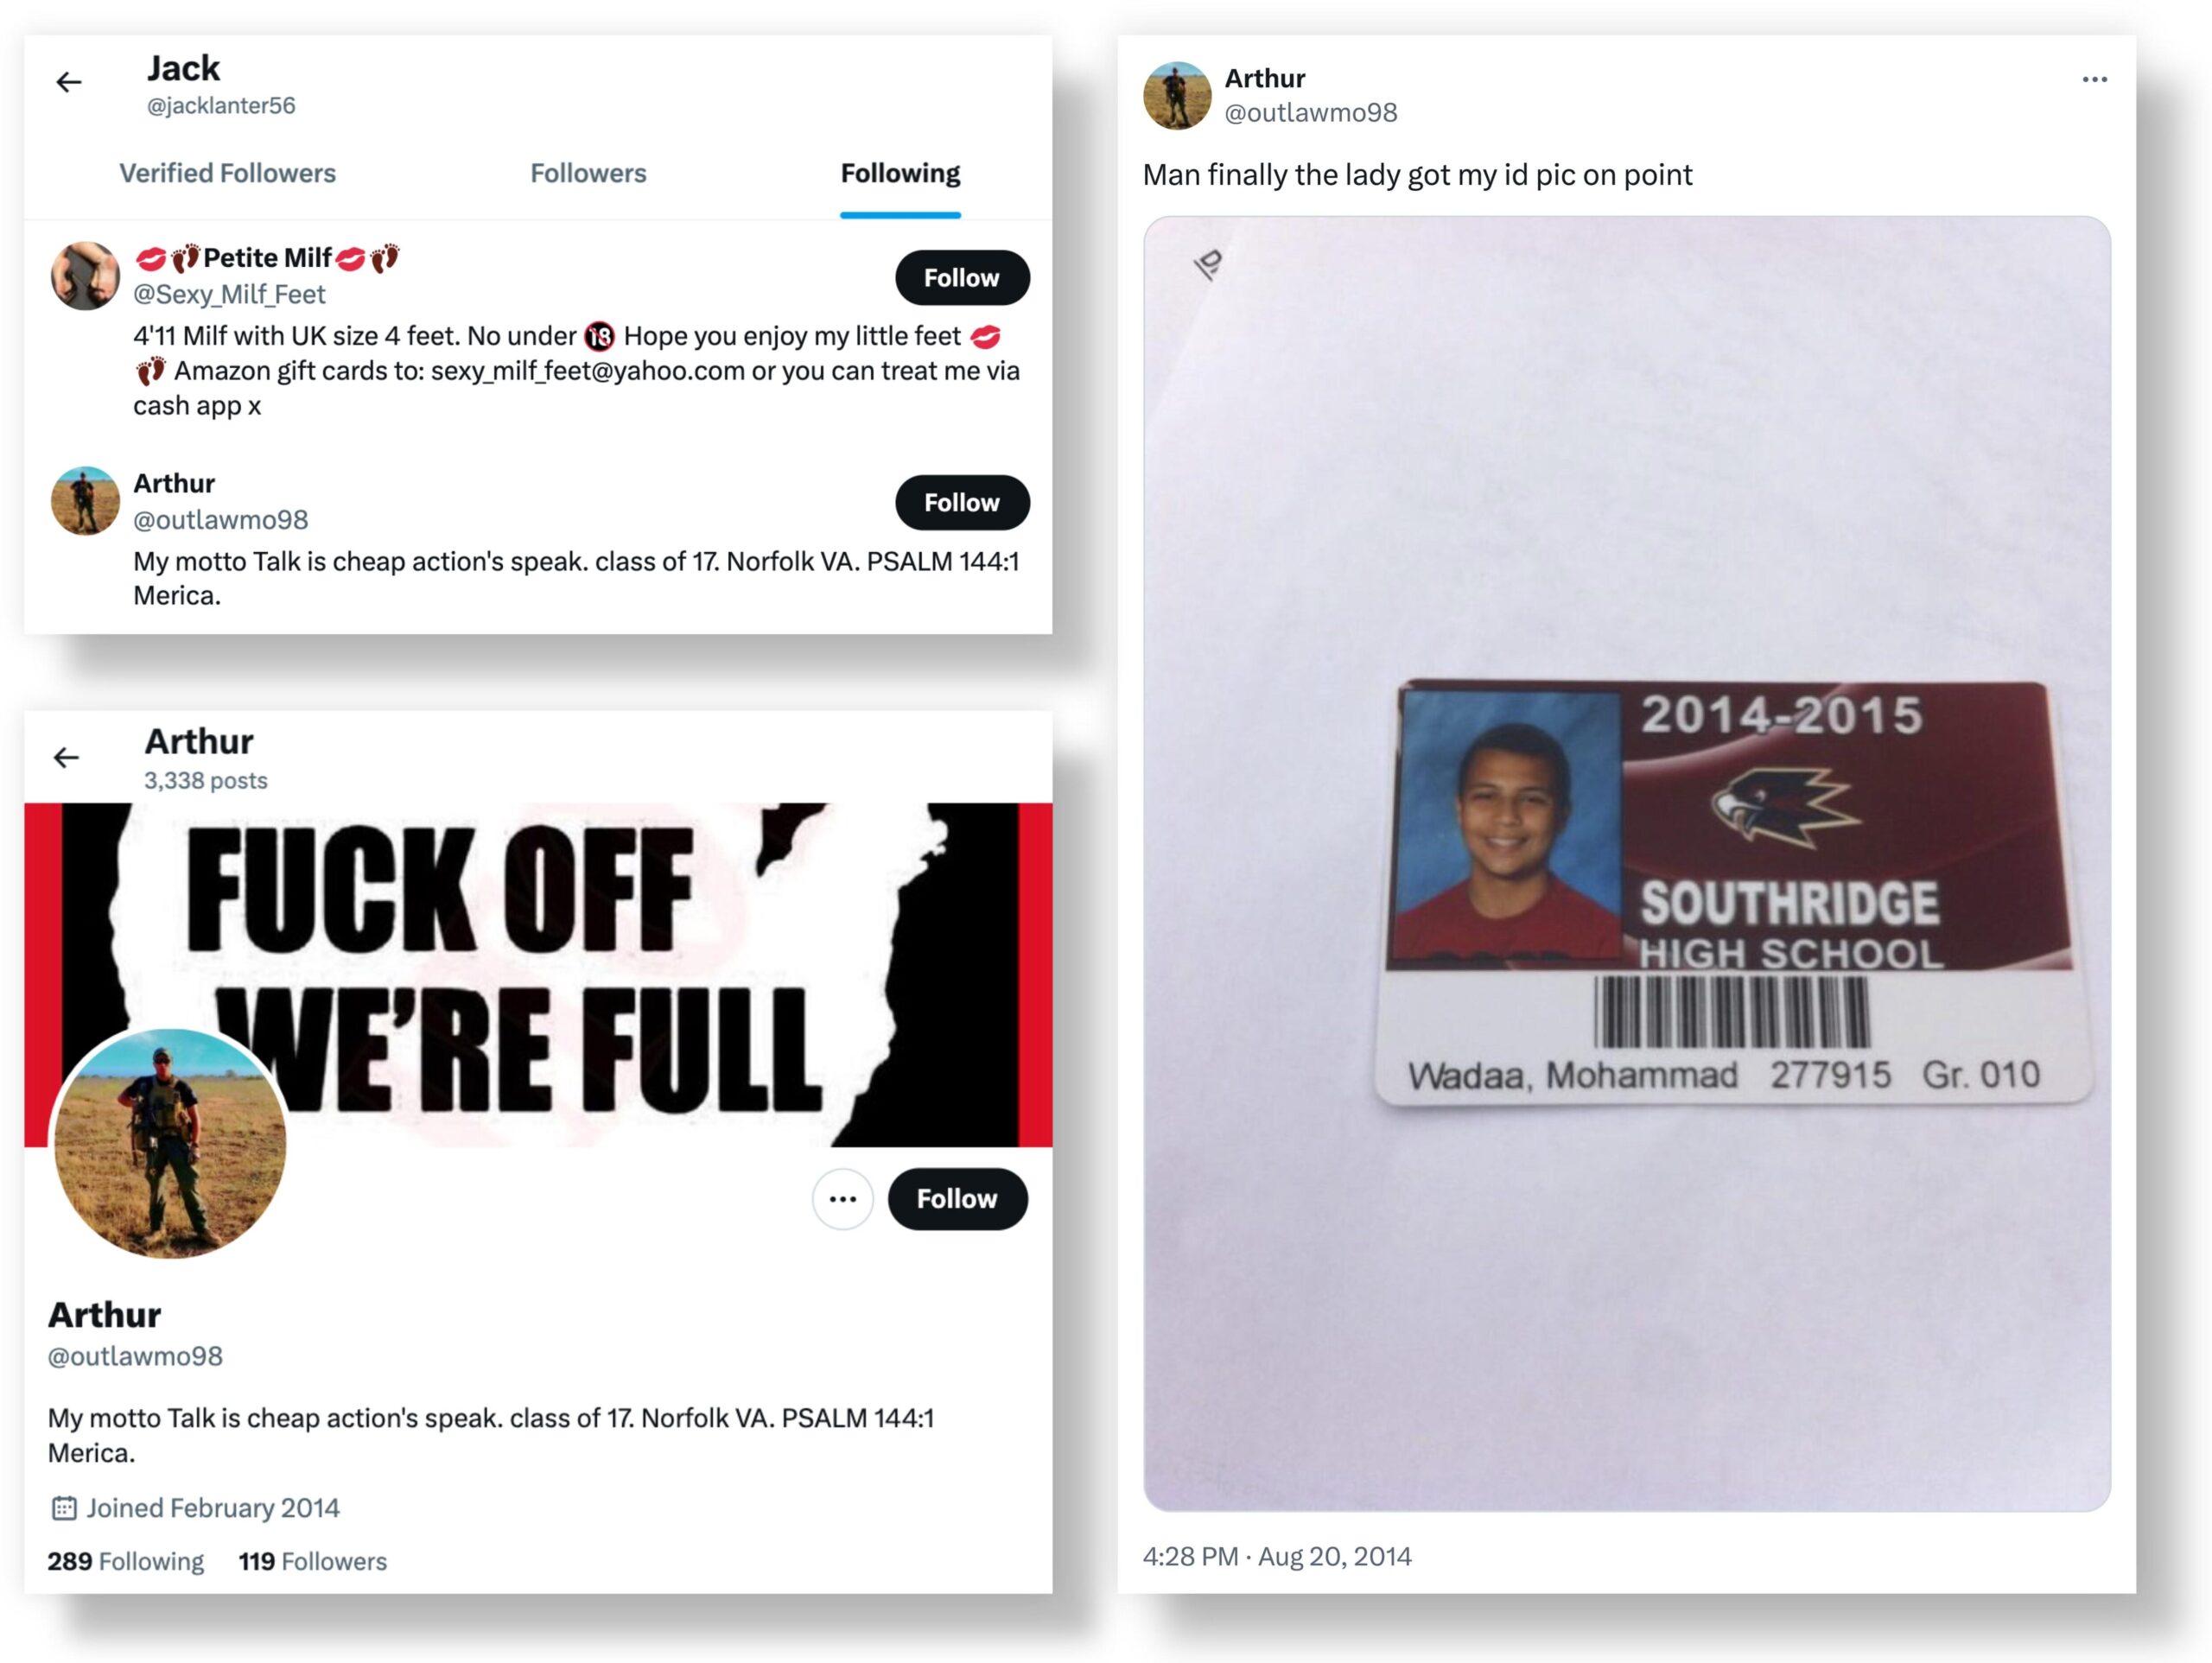Switch to the Verified Followers tab

tap(228, 173)
